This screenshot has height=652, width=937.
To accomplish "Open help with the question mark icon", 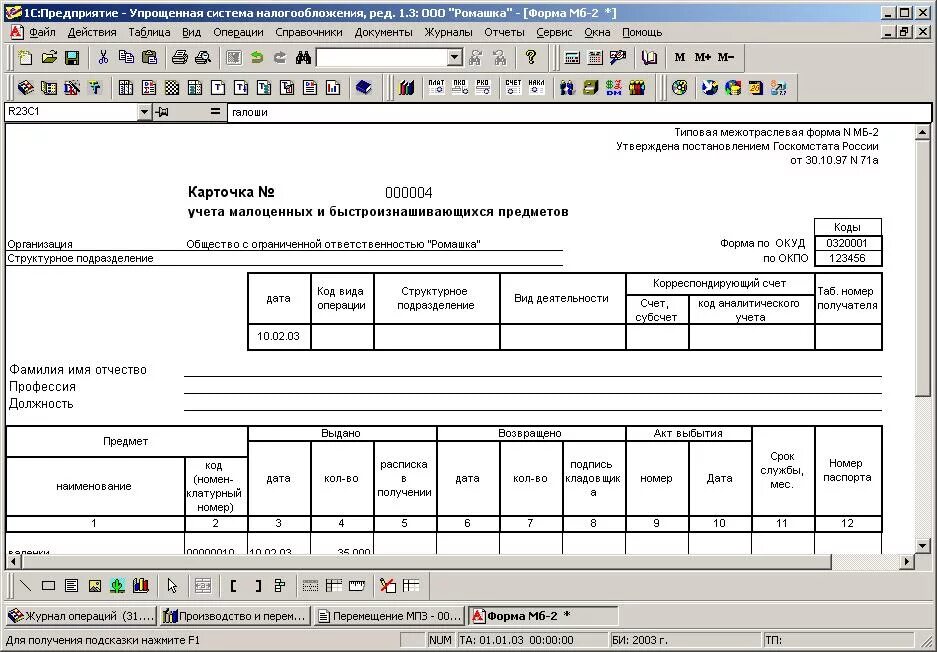I will point(531,57).
